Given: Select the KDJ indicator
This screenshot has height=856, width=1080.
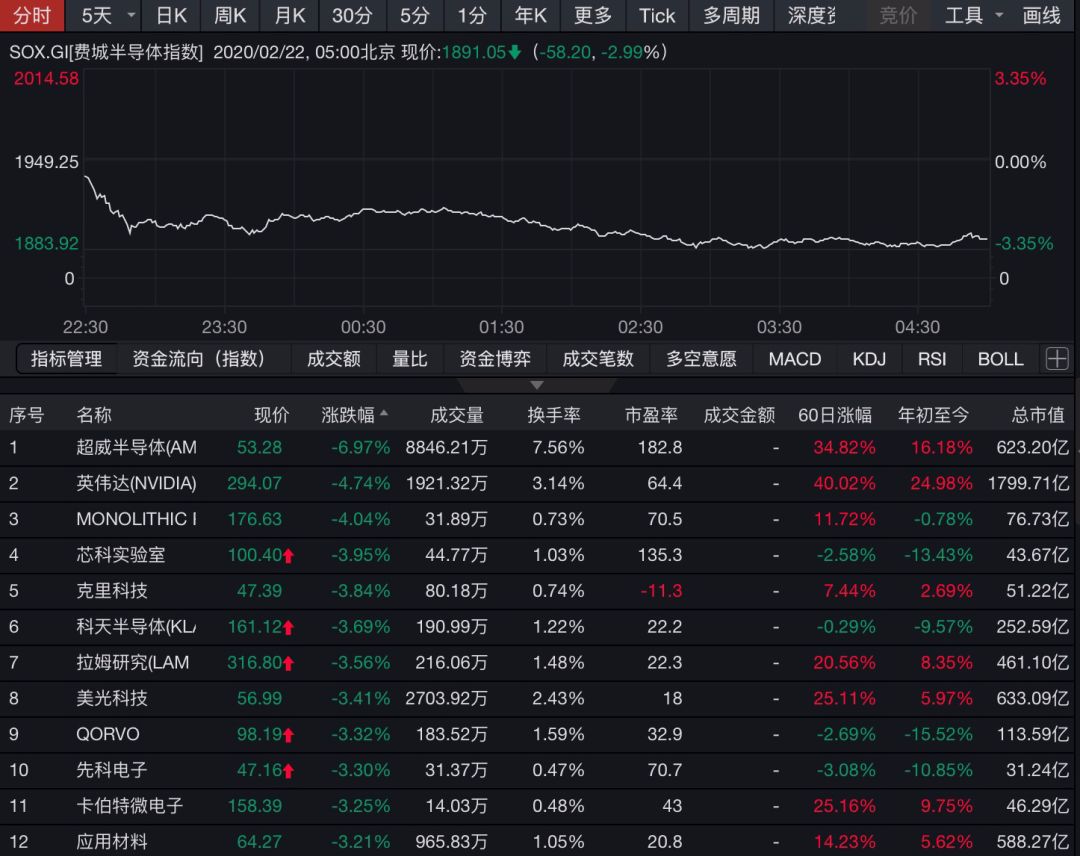Looking at the screenshot, I should (x=869, y=359).
